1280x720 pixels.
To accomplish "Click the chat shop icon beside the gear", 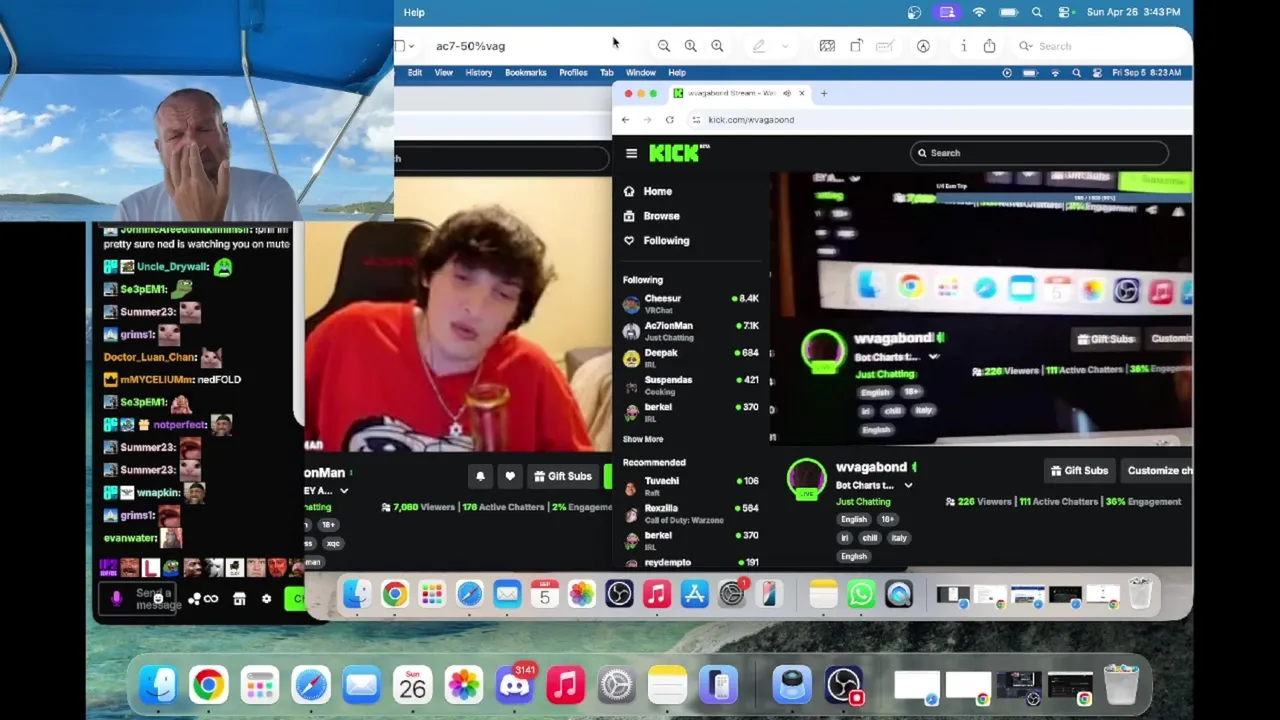I will pos(239,599).
